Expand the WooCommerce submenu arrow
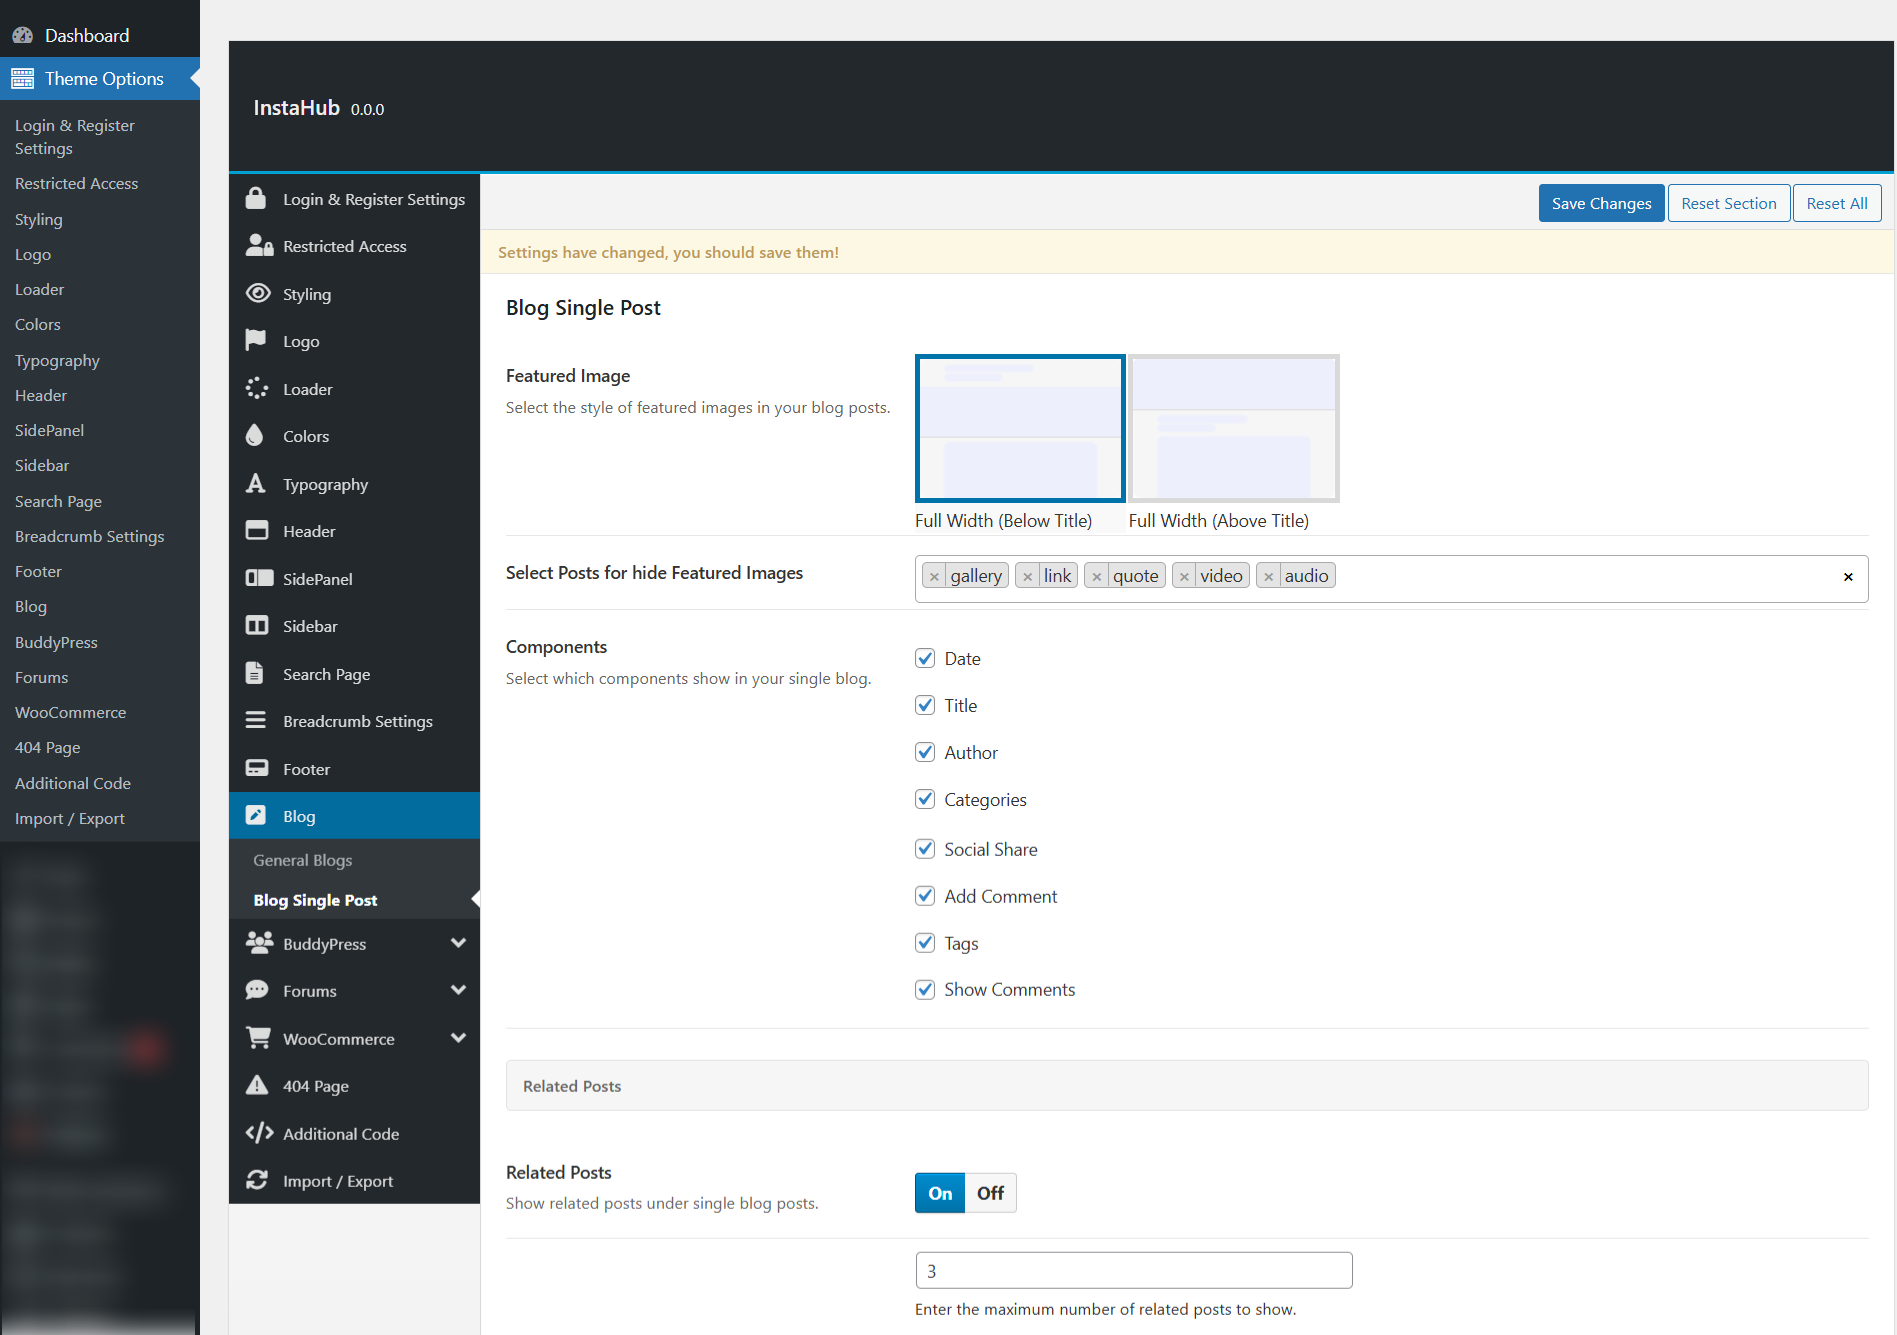 (x=458, y=1038)
